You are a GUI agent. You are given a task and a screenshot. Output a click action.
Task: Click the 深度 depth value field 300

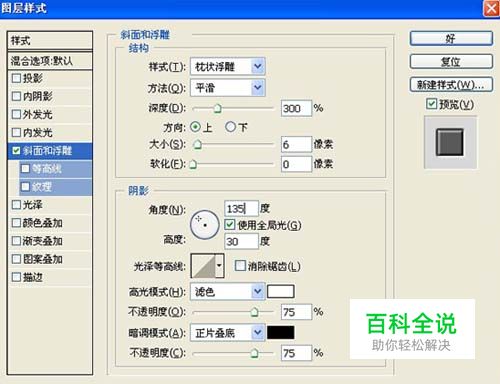296,108
